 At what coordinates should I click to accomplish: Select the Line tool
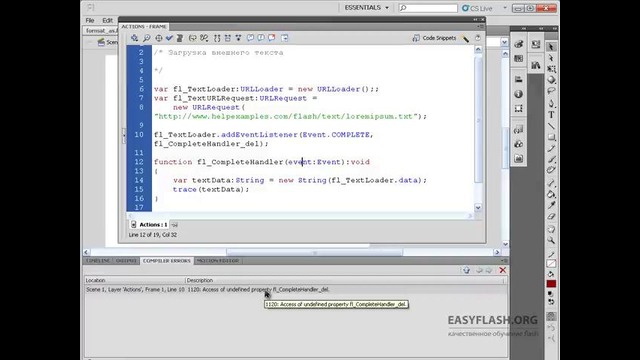pyautogui.click(x=551, y=126)
